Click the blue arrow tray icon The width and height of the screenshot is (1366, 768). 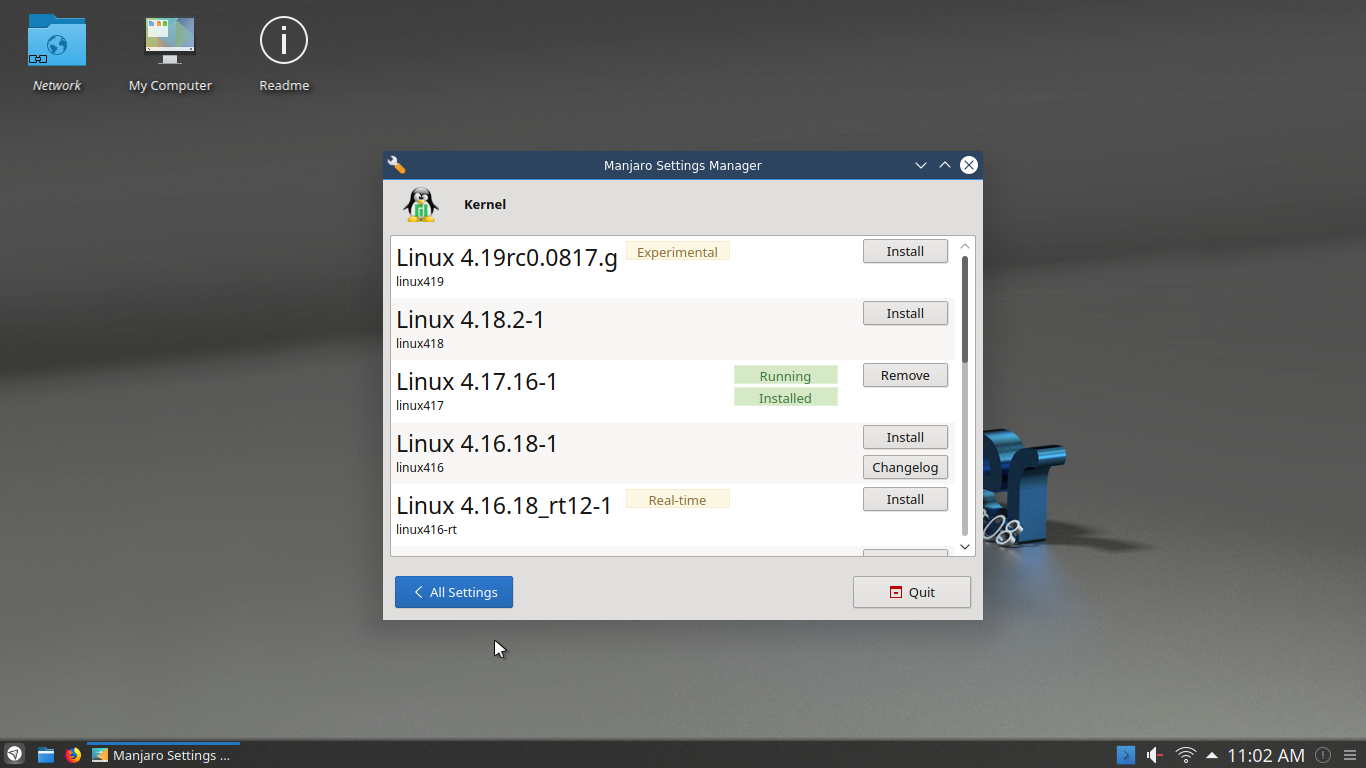1126,755
